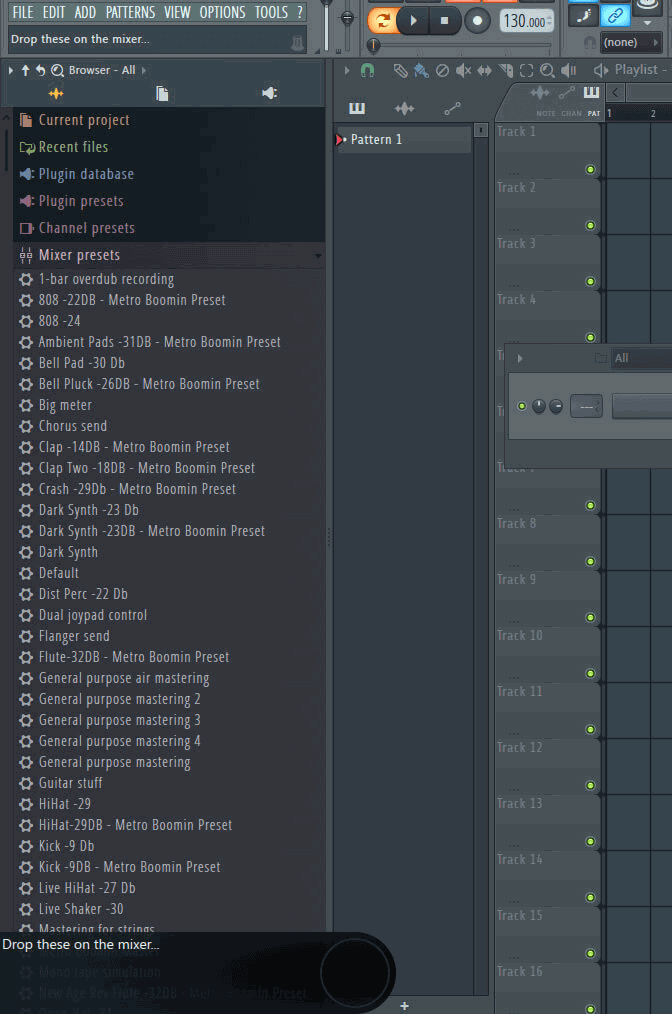672x1014 pixels.
Task: Open the OPTIONS menu
Action: [x=222, y=12]
